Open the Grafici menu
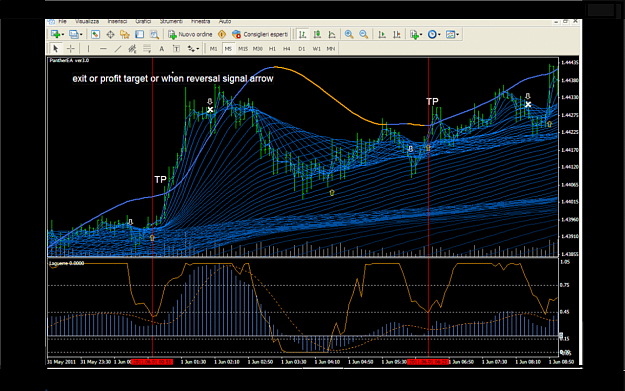 (143, 21)
